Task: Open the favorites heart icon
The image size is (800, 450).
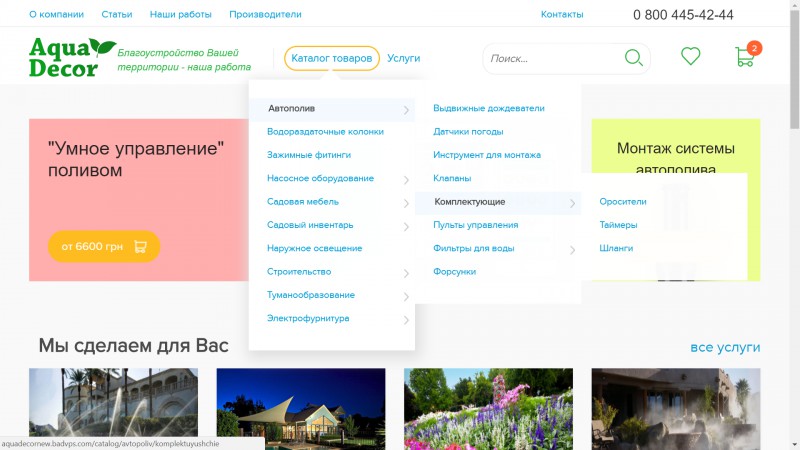Action: pyautogui.click(x=690, y=56)
